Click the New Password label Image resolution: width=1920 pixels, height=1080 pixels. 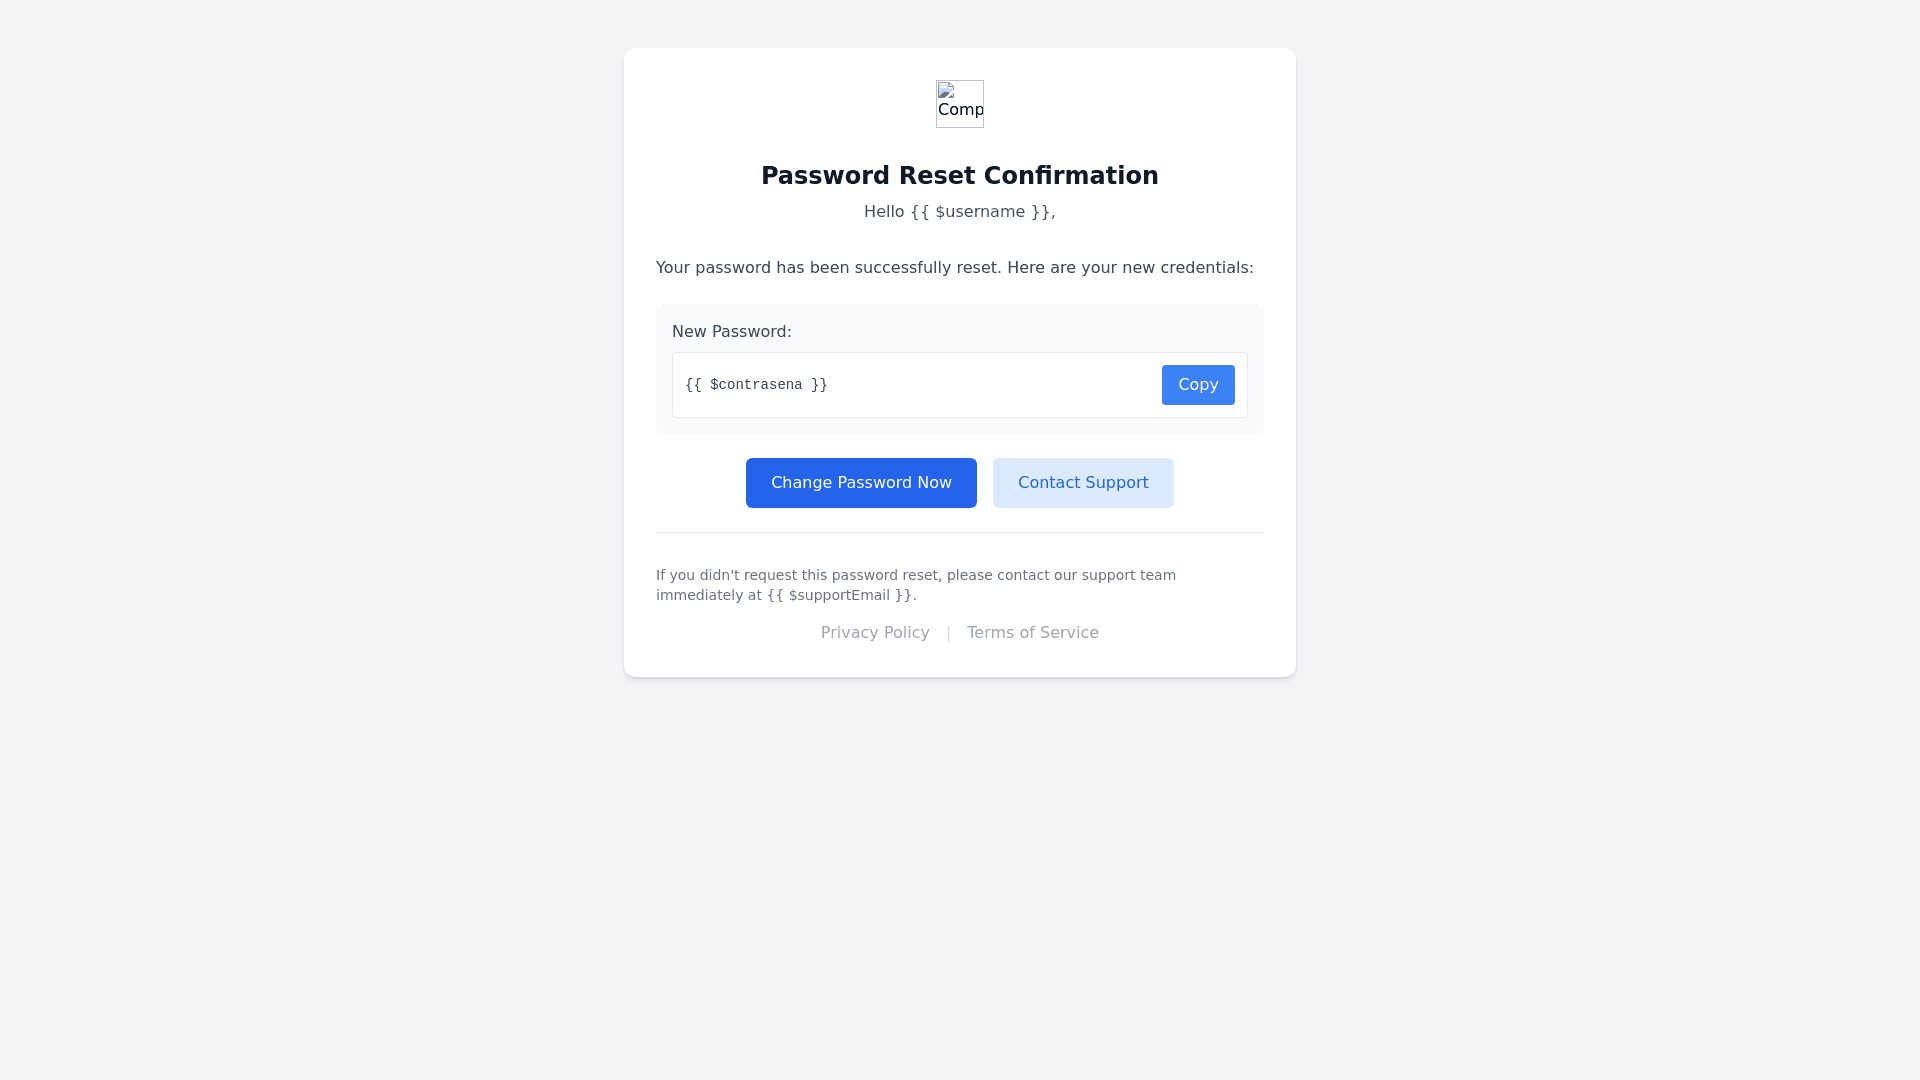pyautogui.click(x=732, y=332)
